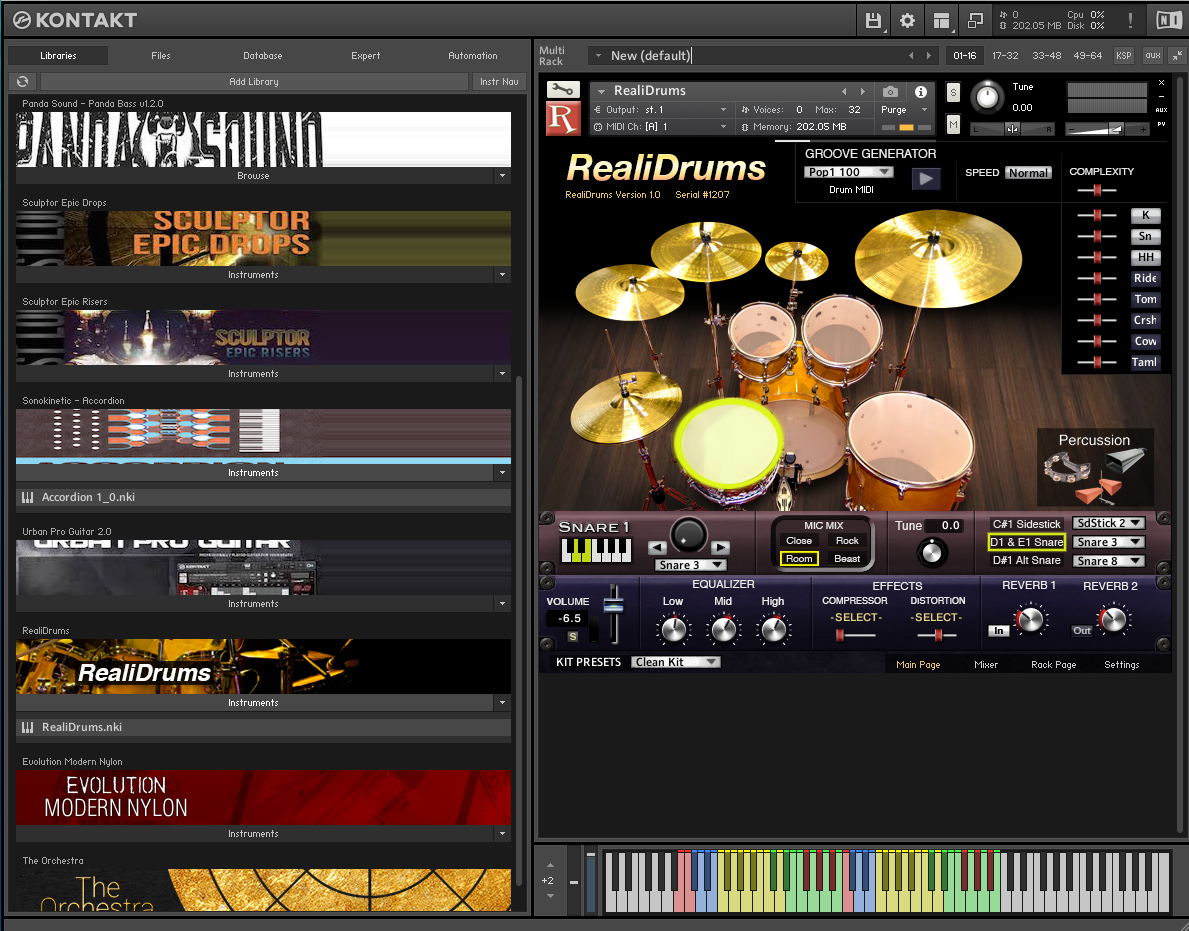Click the Instr Nav button
Image resolution: width=1189 pixels, height=931 pixels.
click(x=499, y=81)
